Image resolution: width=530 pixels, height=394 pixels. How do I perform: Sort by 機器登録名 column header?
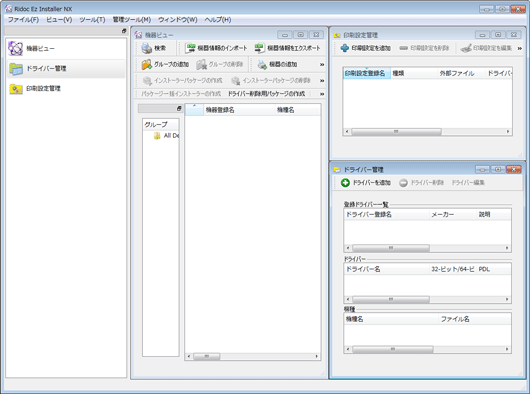[239, 110]
